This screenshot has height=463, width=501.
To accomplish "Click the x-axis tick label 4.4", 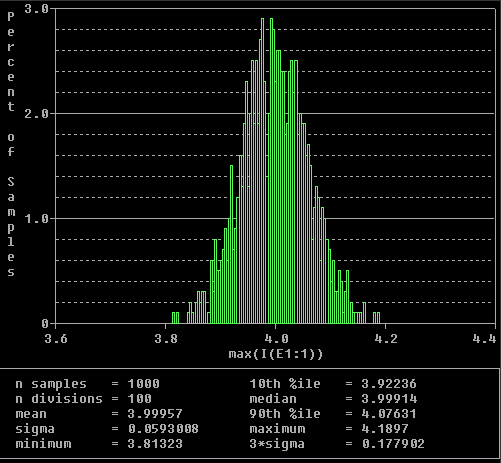I will pos(484,339).
